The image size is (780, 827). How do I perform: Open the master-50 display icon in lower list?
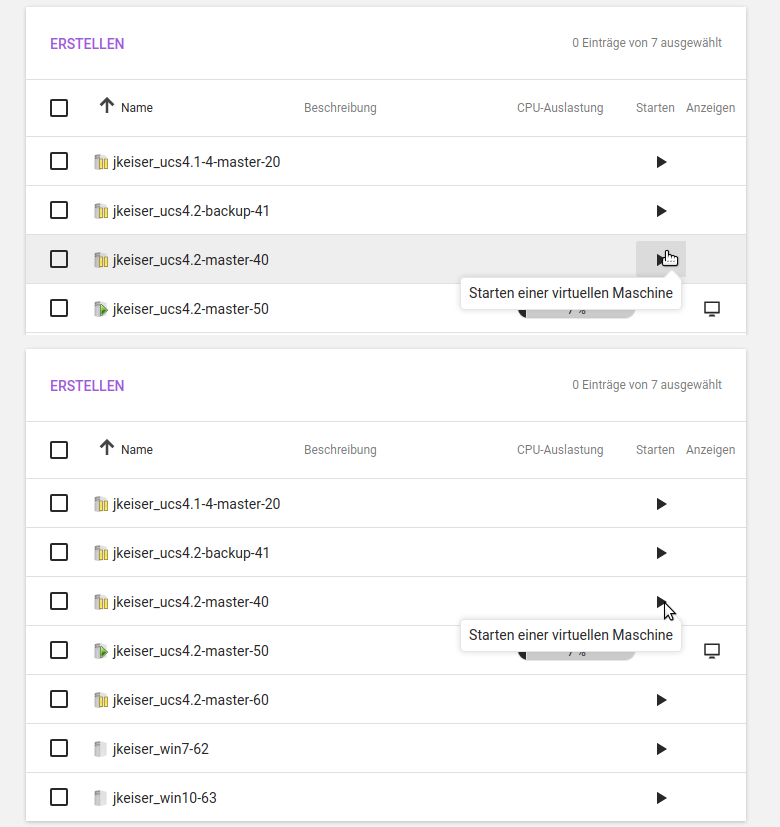[x=712, y=651]
